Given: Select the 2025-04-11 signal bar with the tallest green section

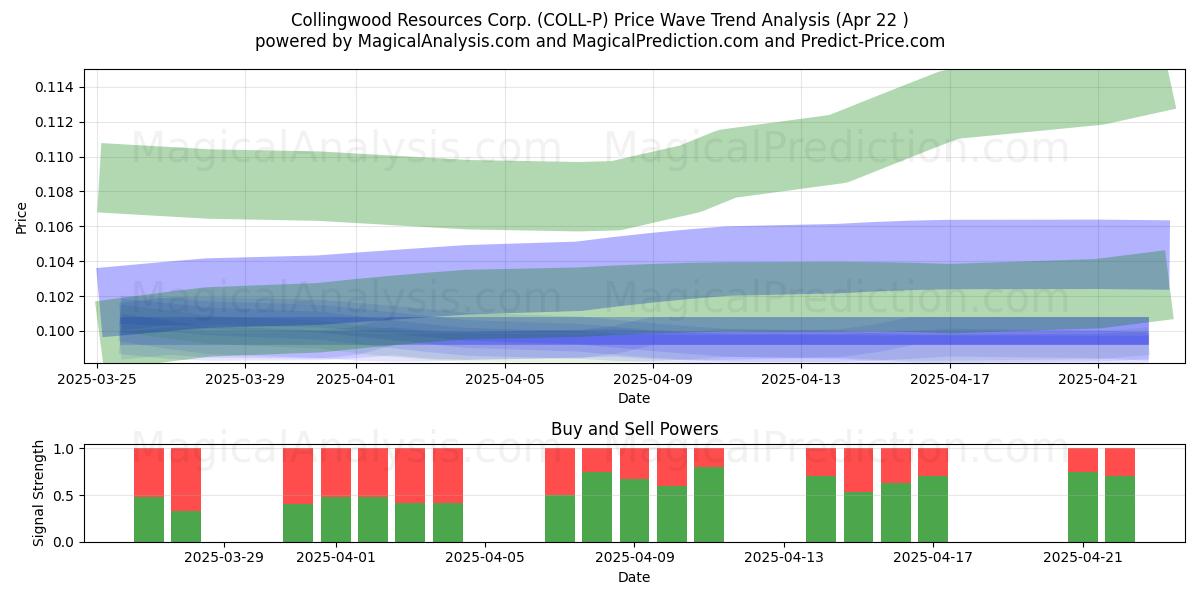Looking at the screenshot, I should point(709,495).
